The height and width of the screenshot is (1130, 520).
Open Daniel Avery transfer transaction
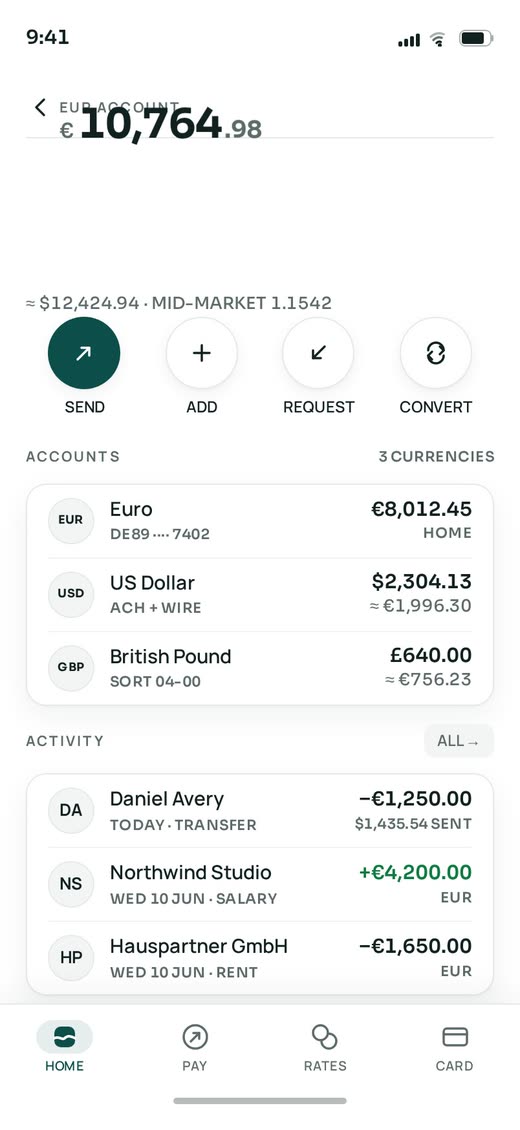point(260,811)
